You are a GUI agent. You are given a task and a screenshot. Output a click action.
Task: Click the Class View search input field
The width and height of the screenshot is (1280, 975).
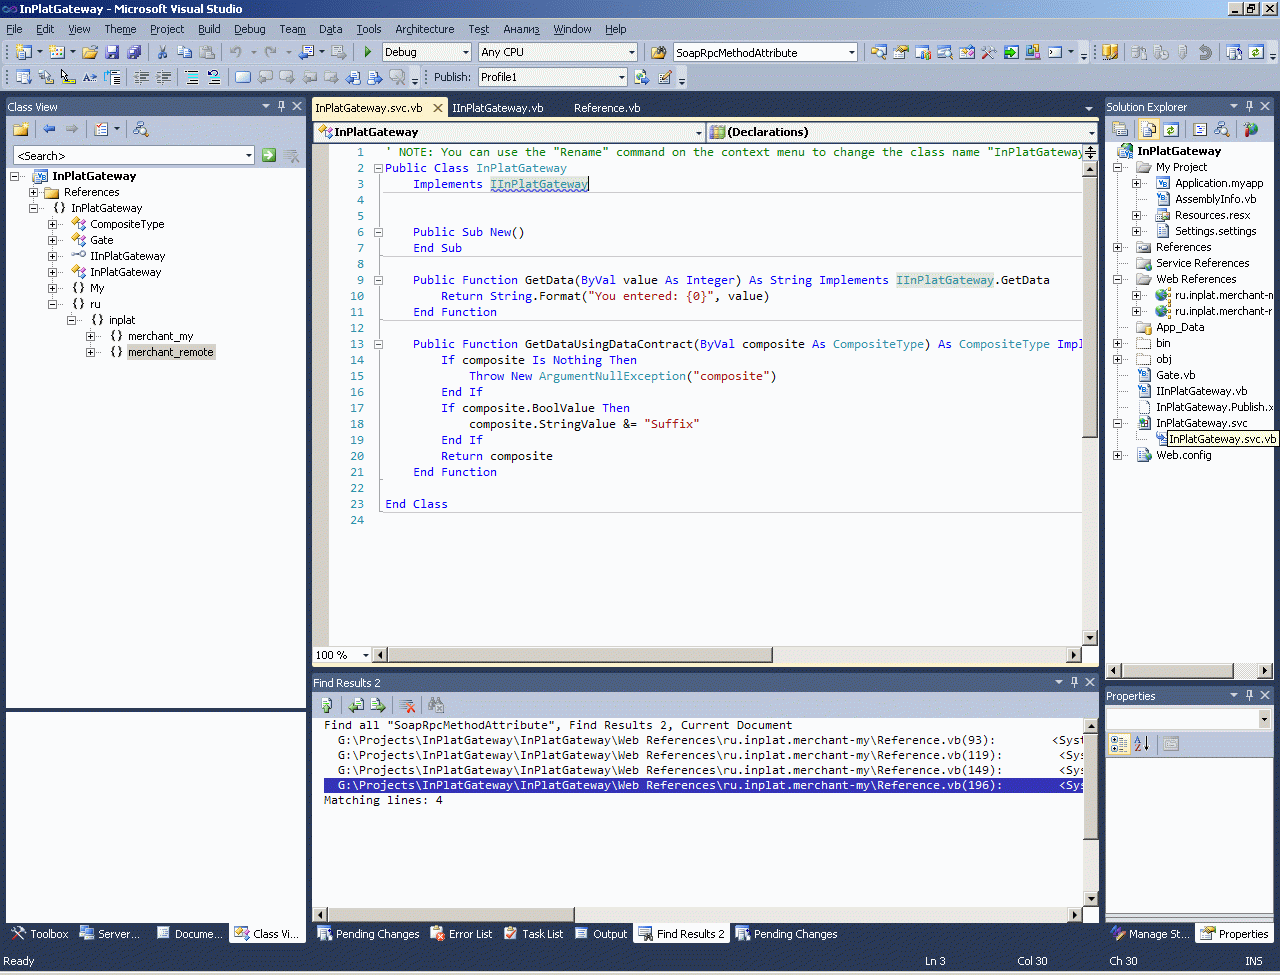(x=128, y=155)
